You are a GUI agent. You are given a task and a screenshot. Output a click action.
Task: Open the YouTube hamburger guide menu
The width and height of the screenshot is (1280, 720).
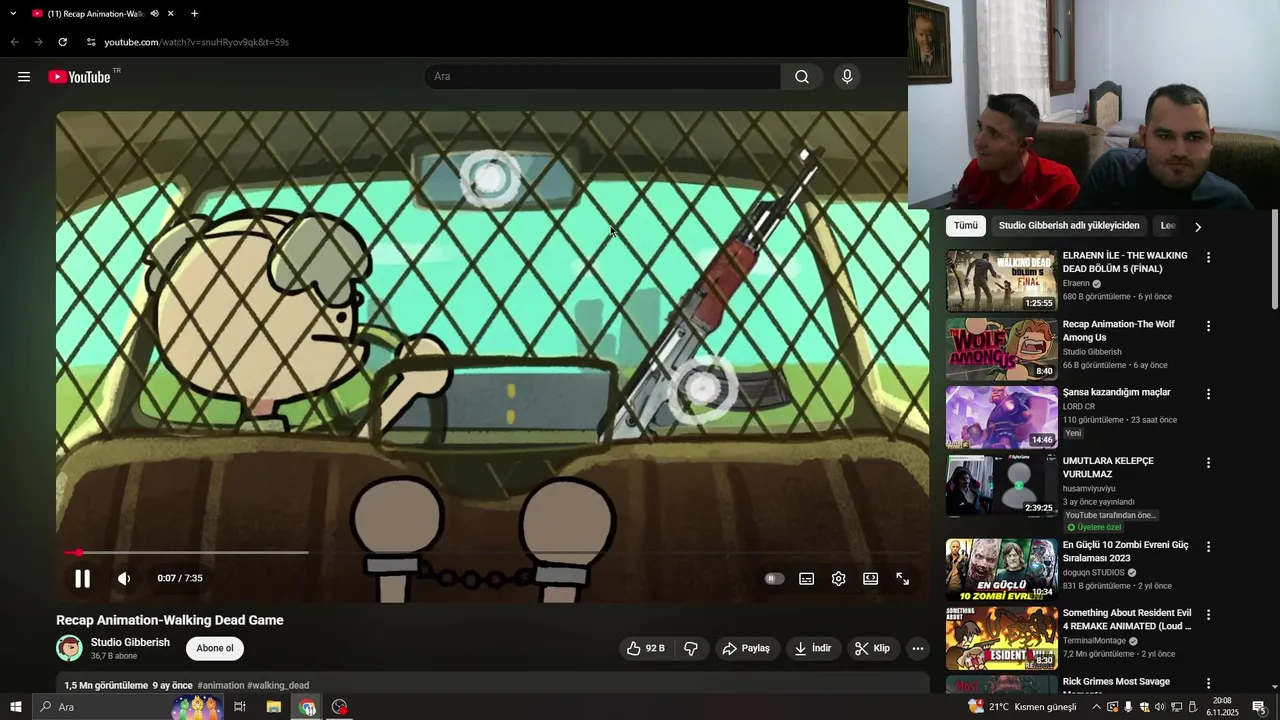[x=24, y=77]
